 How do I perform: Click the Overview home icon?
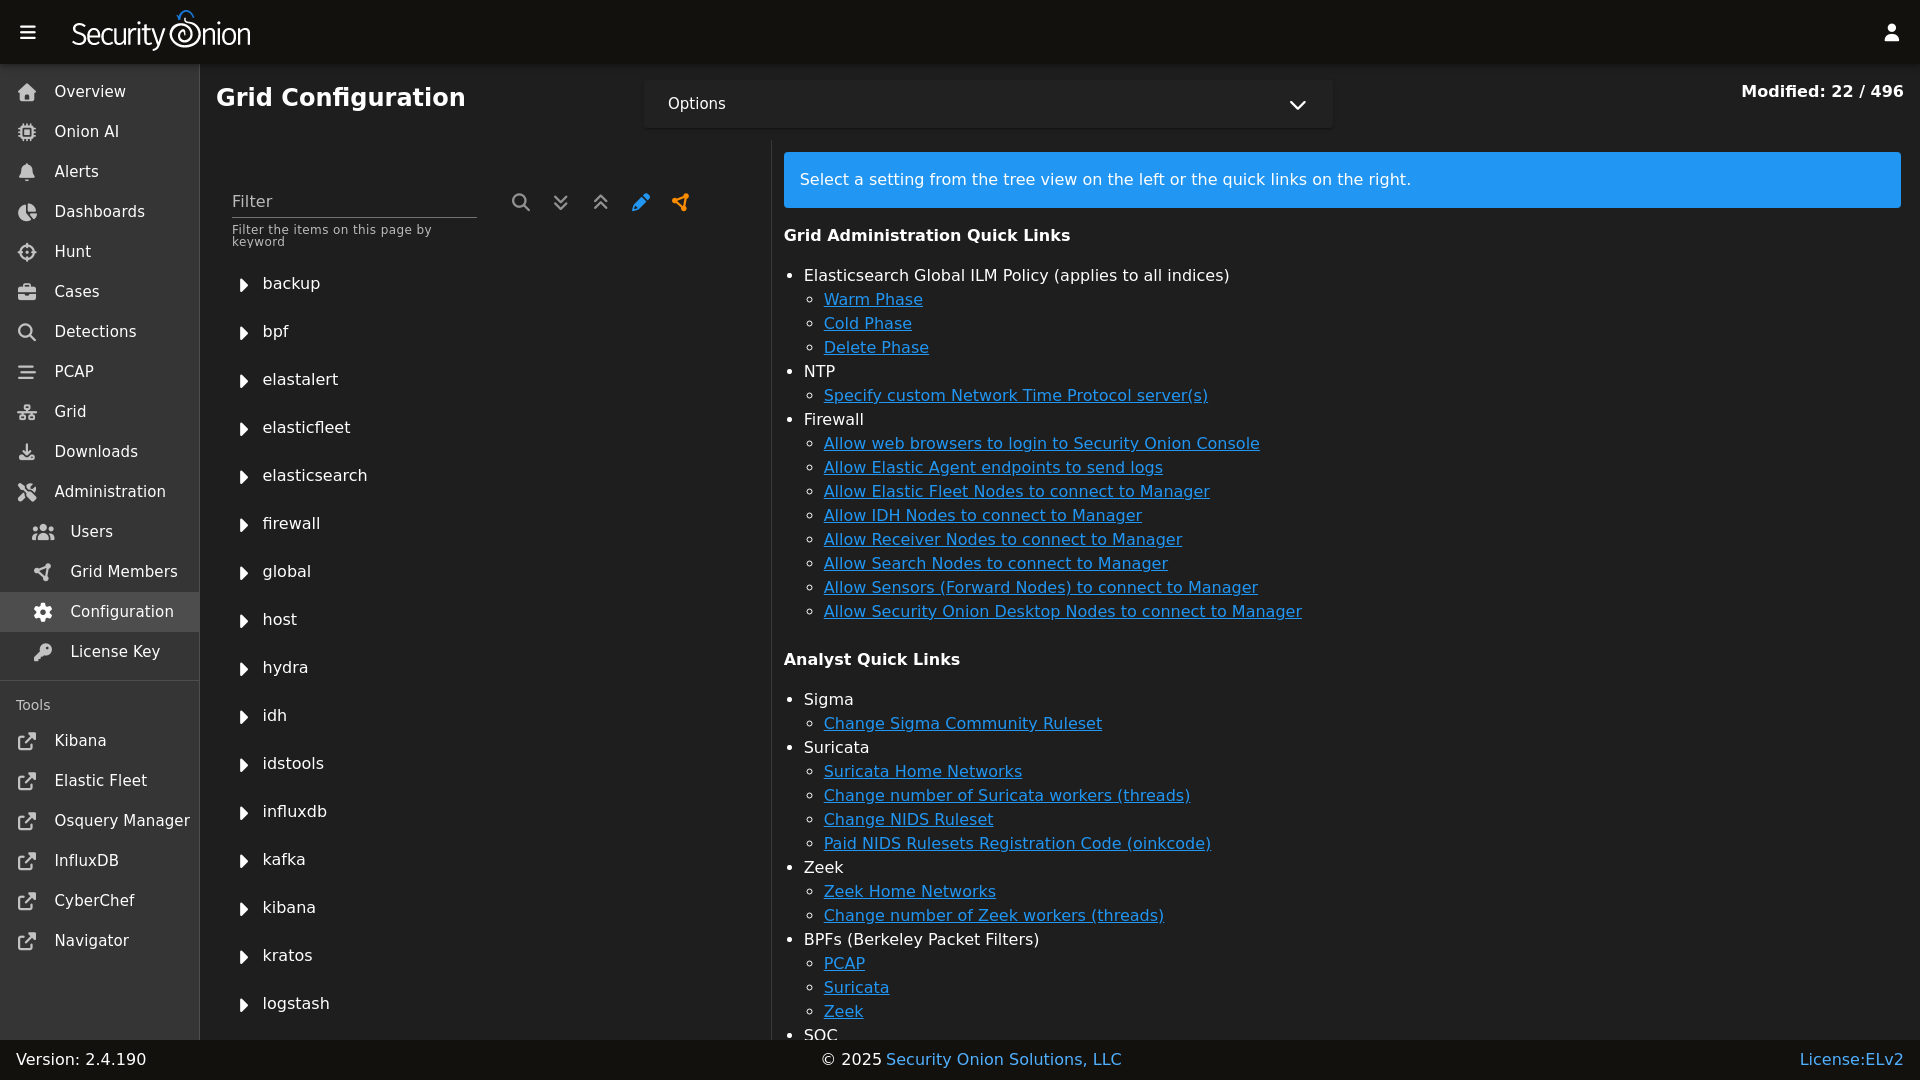click(x=27, y=91)
